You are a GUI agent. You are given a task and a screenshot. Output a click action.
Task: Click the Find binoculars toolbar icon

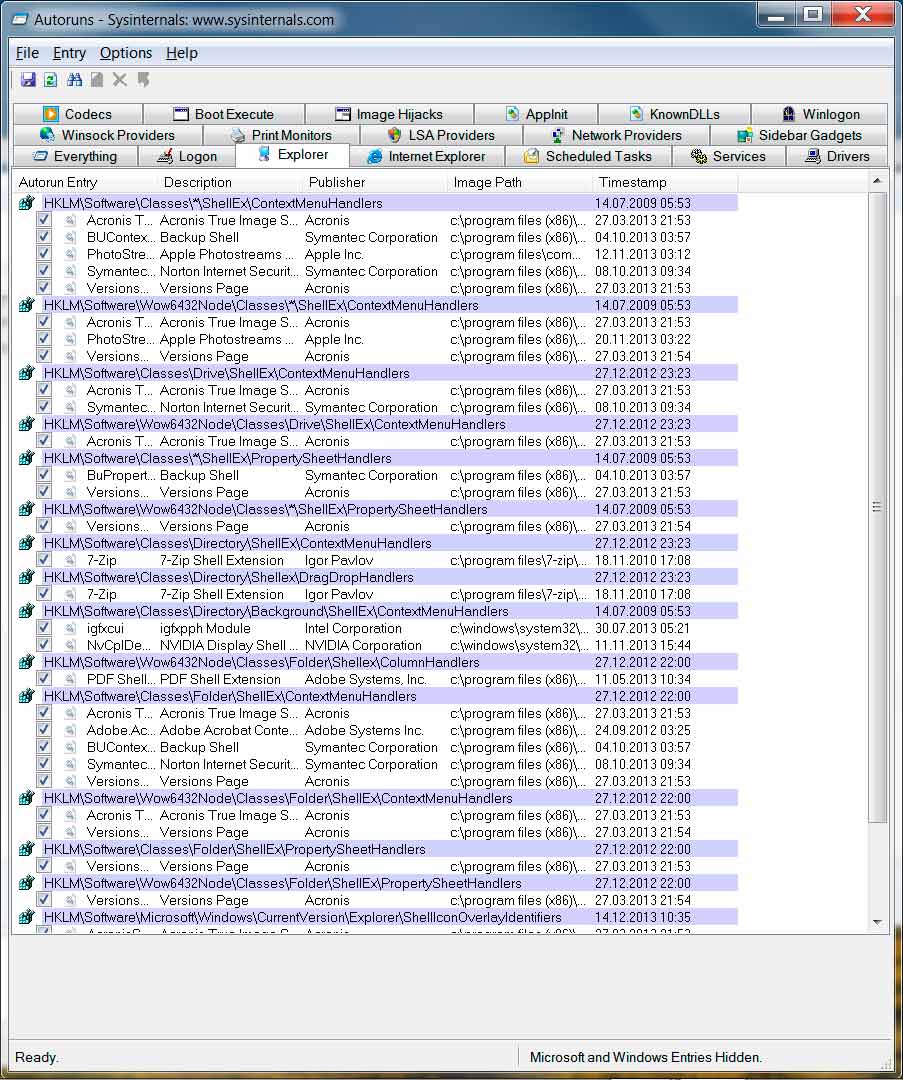pos(74,80)
